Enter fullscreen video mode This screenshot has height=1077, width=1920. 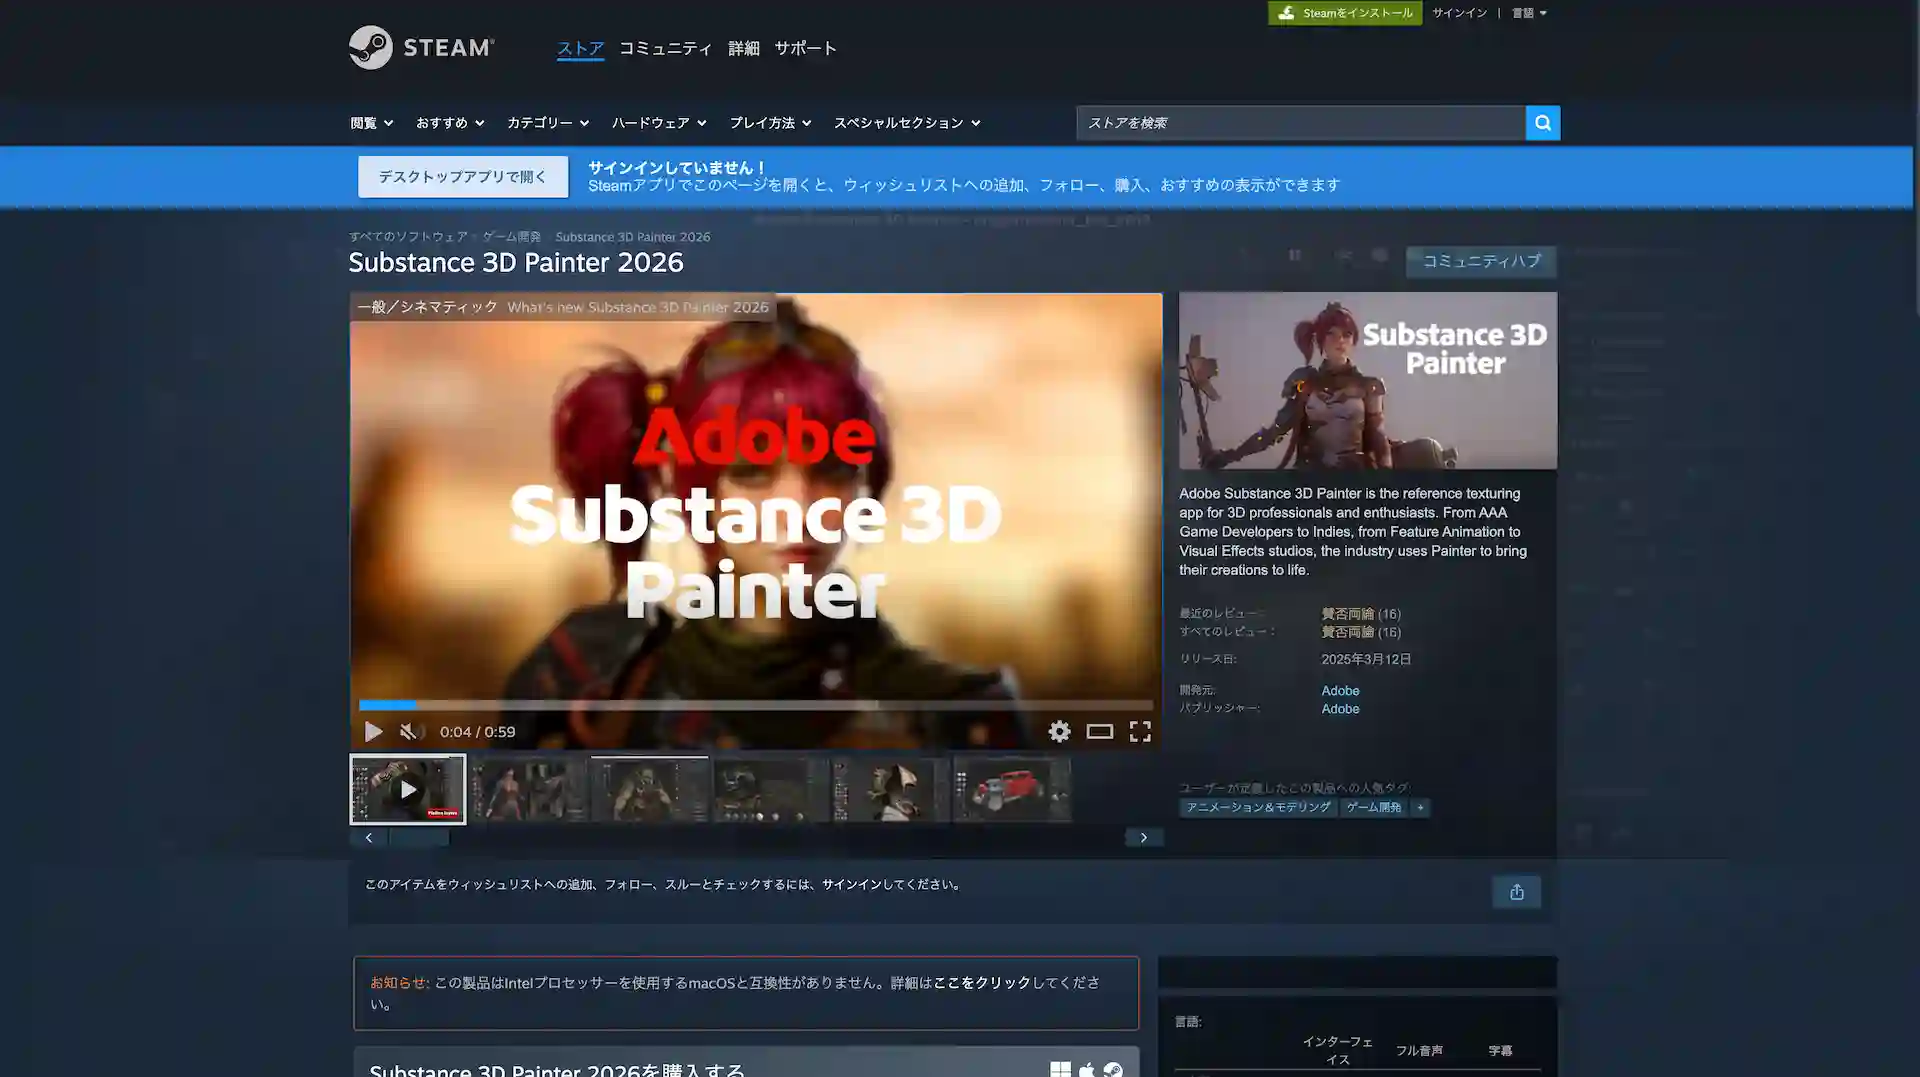[x=1140, y=732]
